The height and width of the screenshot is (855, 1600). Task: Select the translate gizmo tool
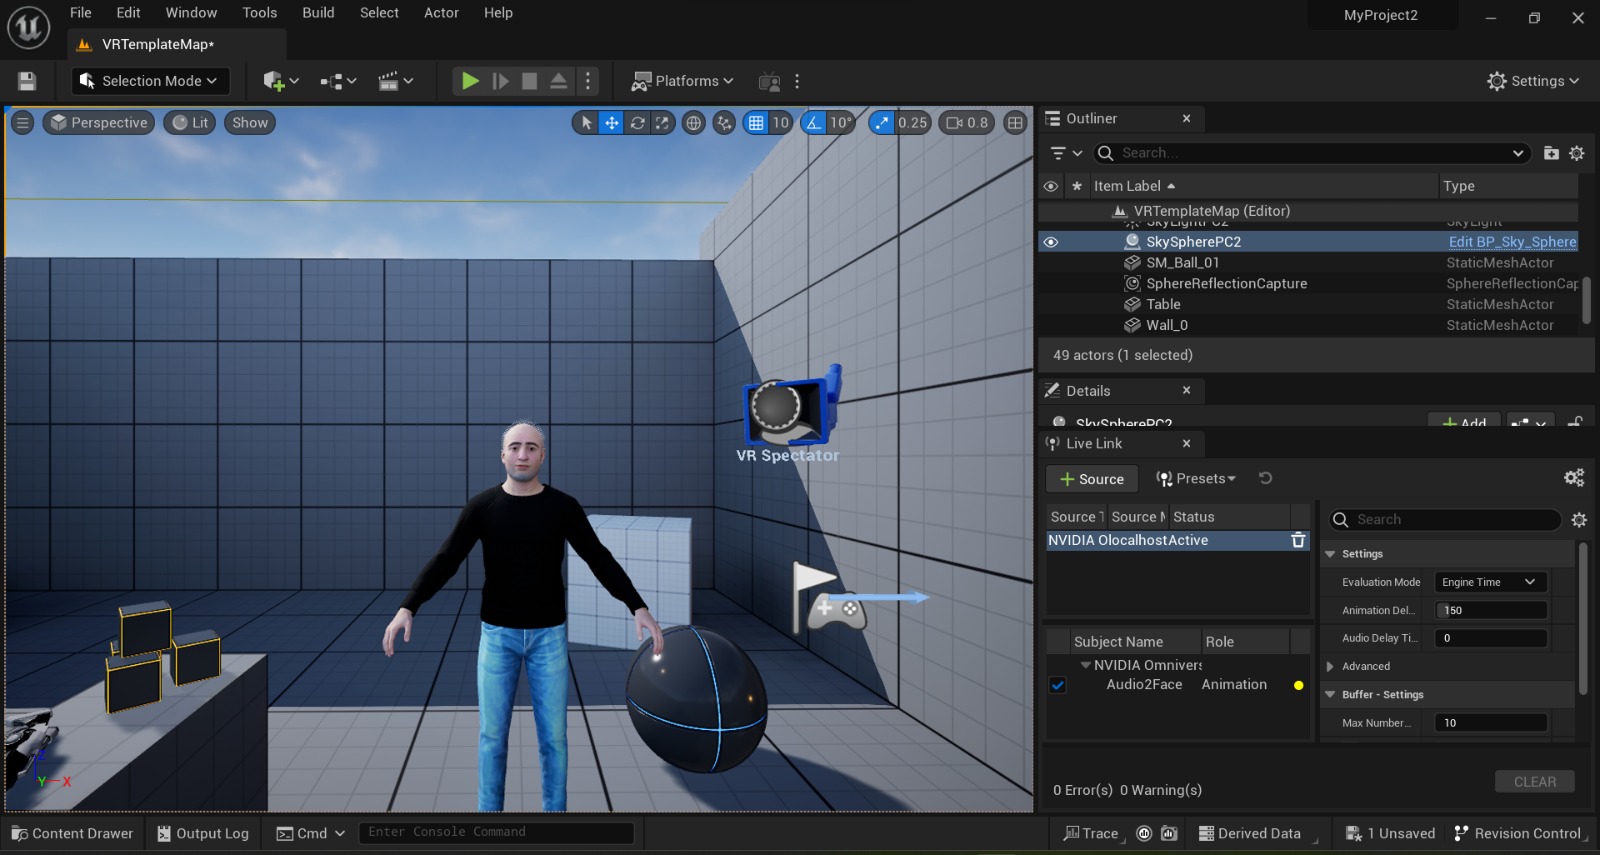click(611, 123)
